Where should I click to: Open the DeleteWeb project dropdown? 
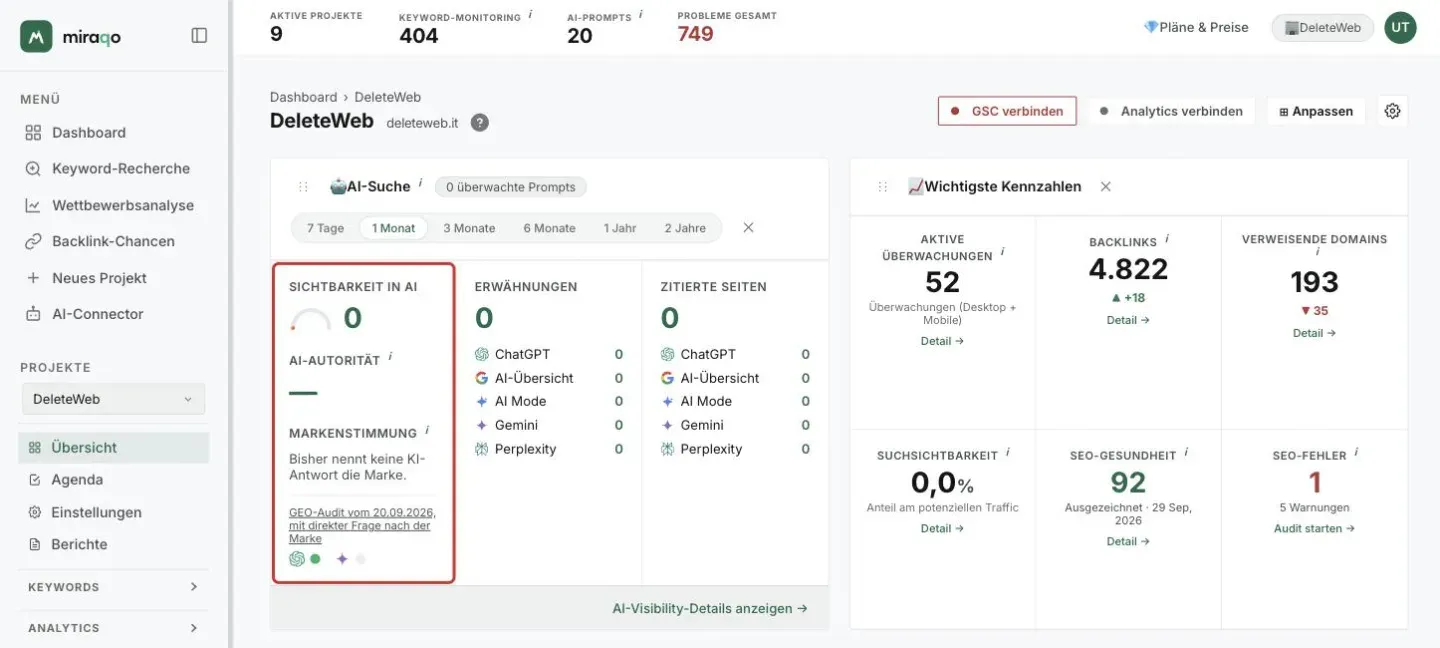(114, 399)
